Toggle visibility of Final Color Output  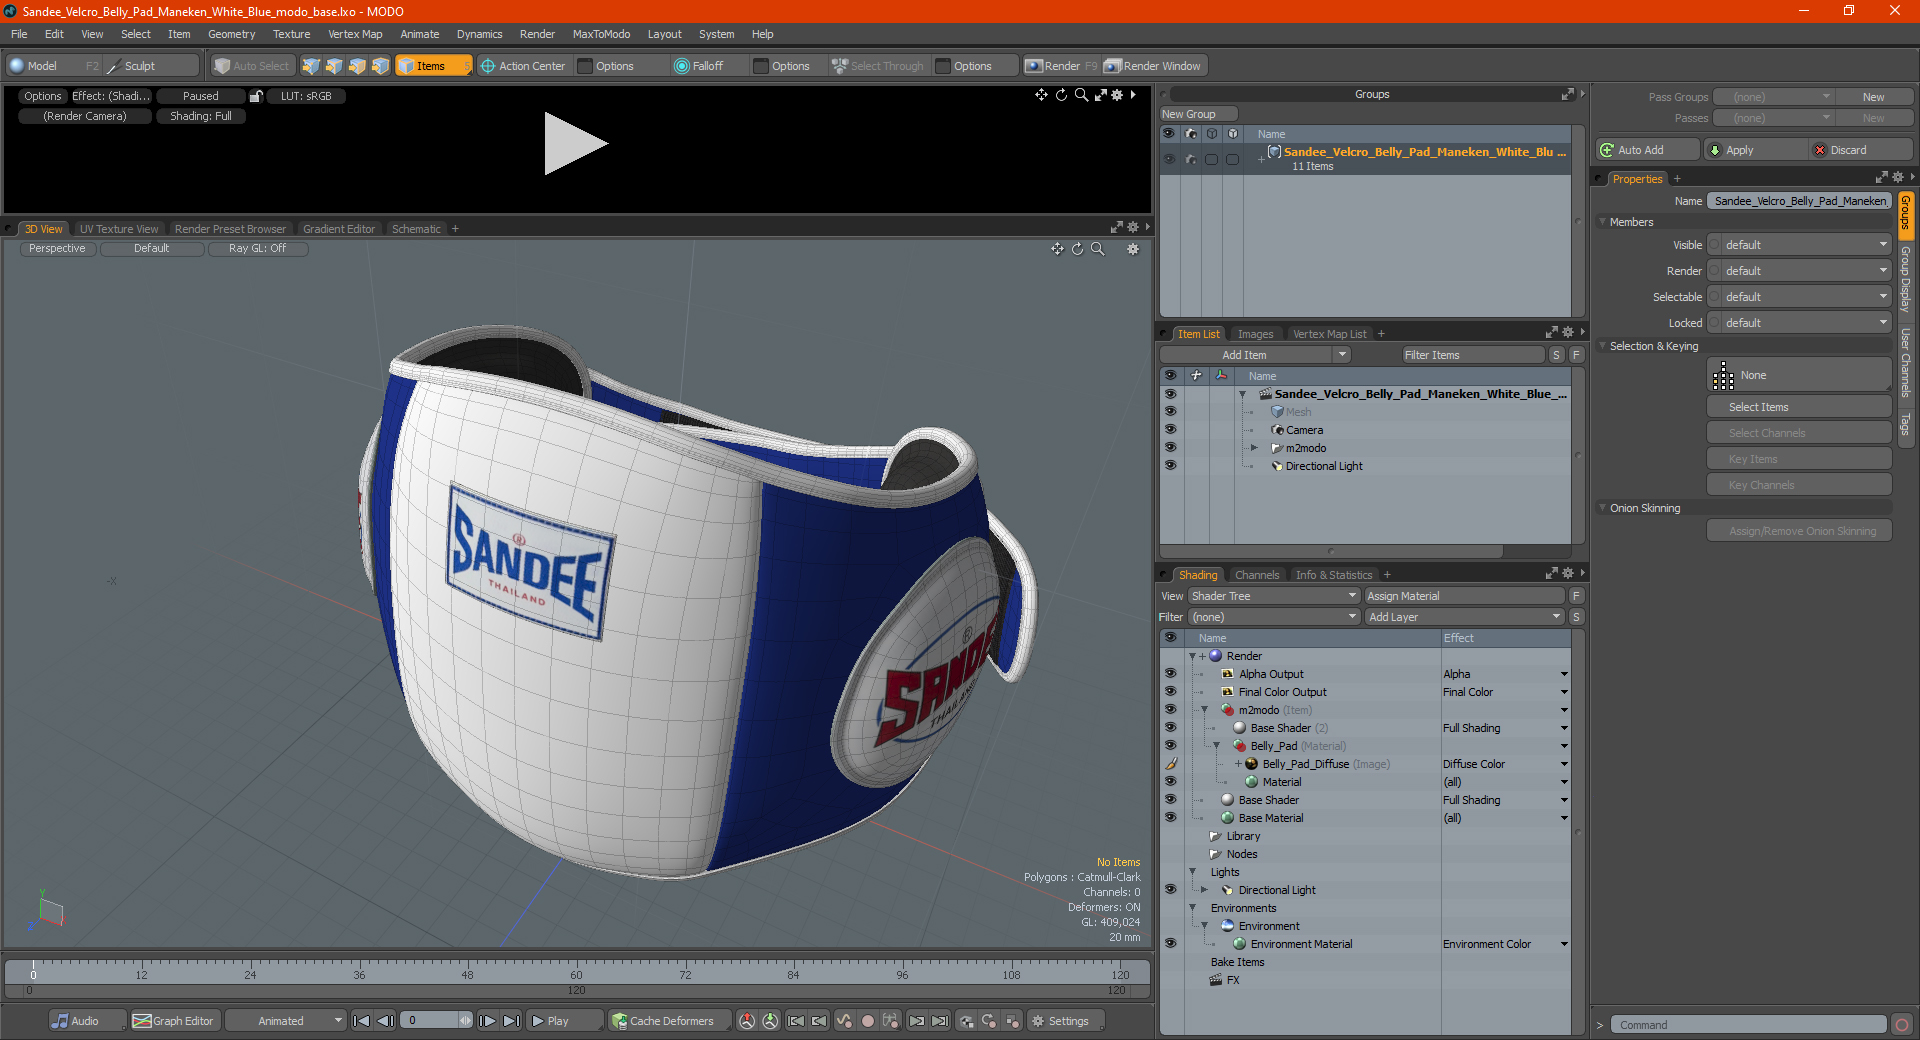(x=1170, y=692)
